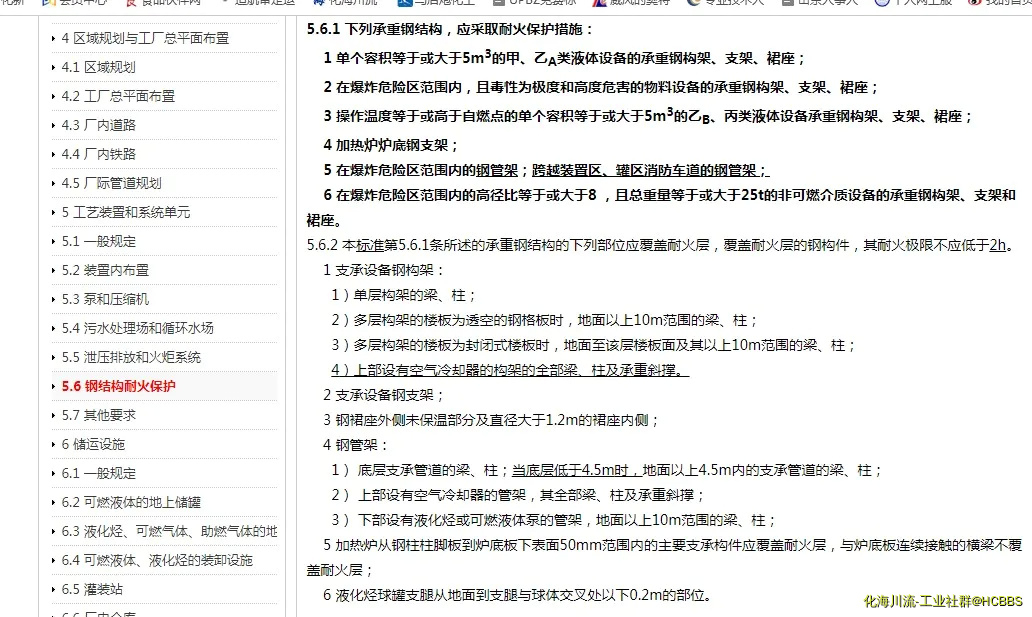Click line 6 液化烃球罐支腿
This screenshot has width=1032, height=617.
(x=518, y=595)
